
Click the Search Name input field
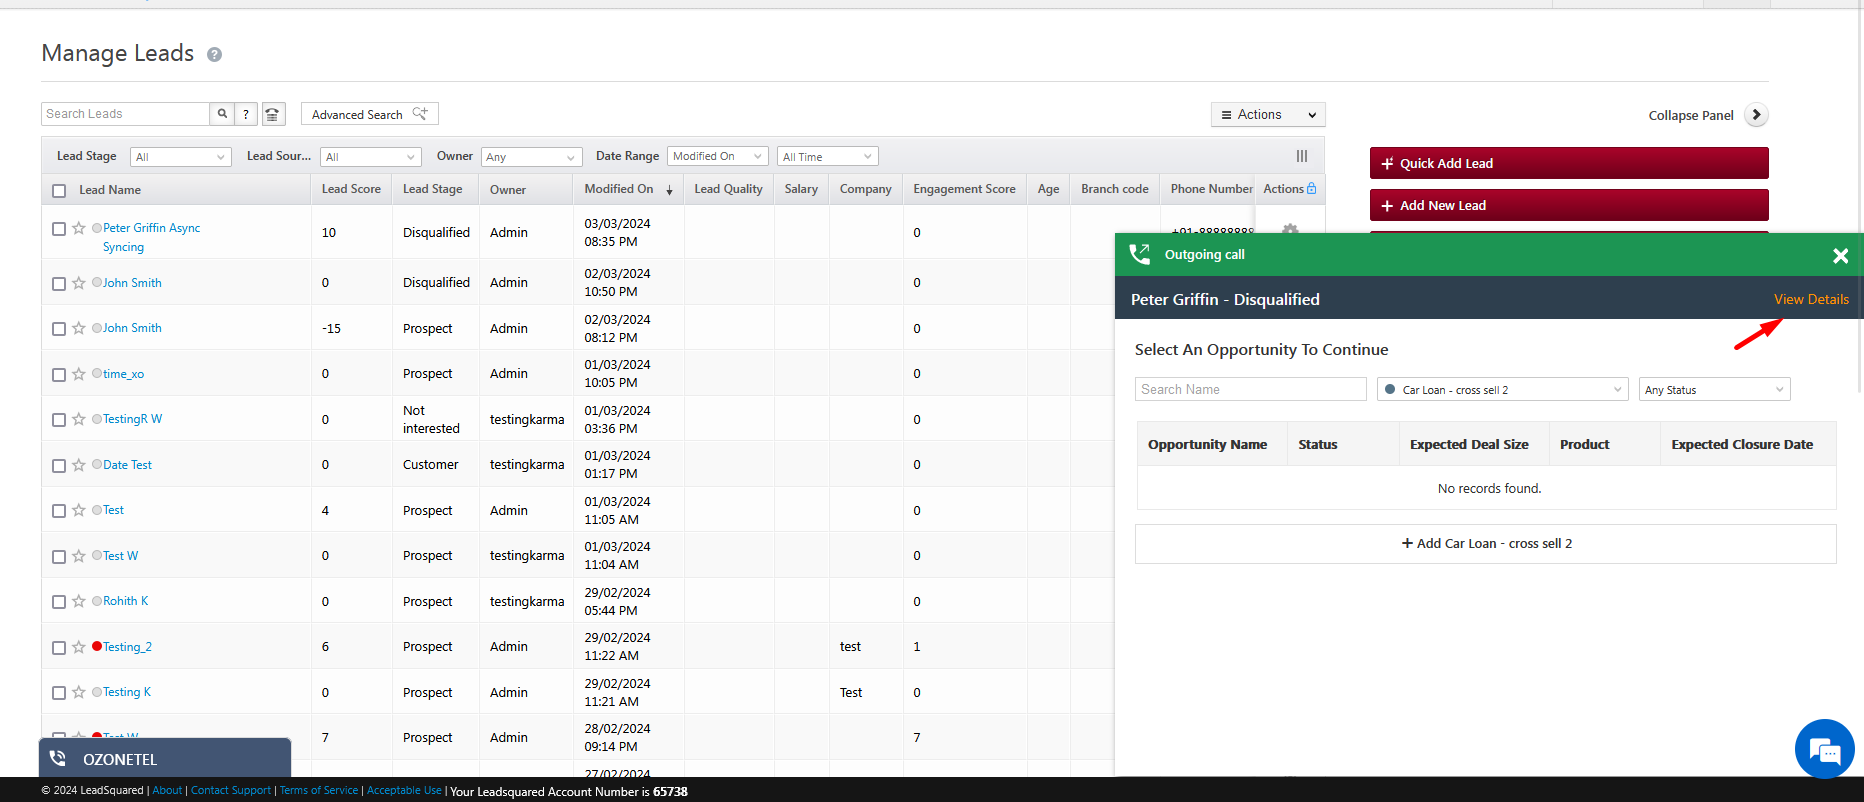pyautogui.click(x=1250, y=390)
